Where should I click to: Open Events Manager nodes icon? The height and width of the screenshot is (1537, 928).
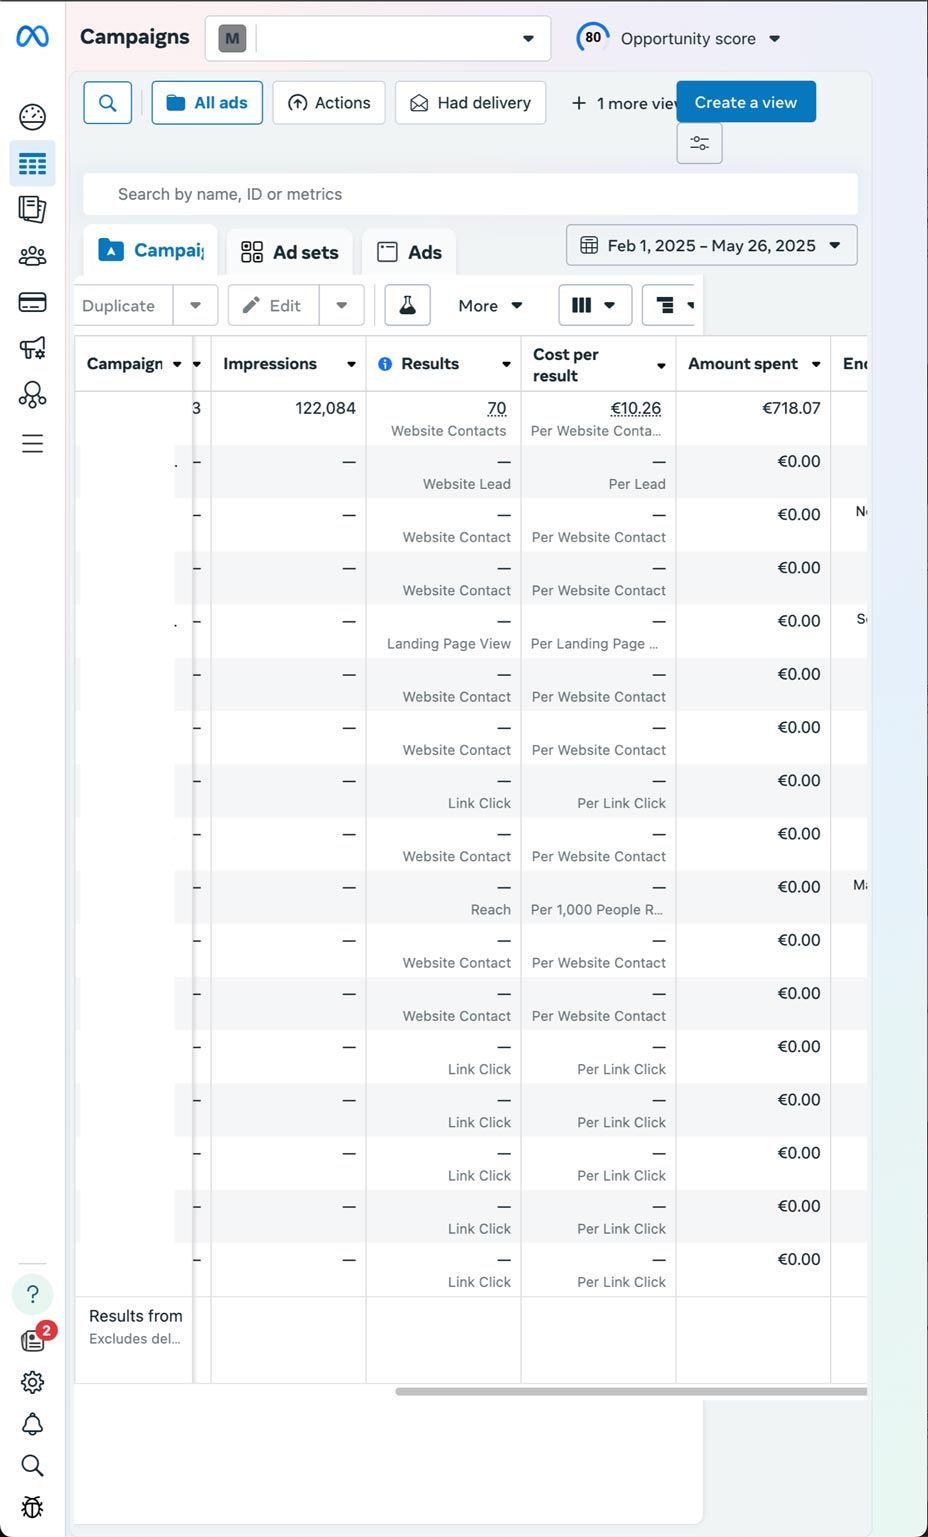click(32, 395)
